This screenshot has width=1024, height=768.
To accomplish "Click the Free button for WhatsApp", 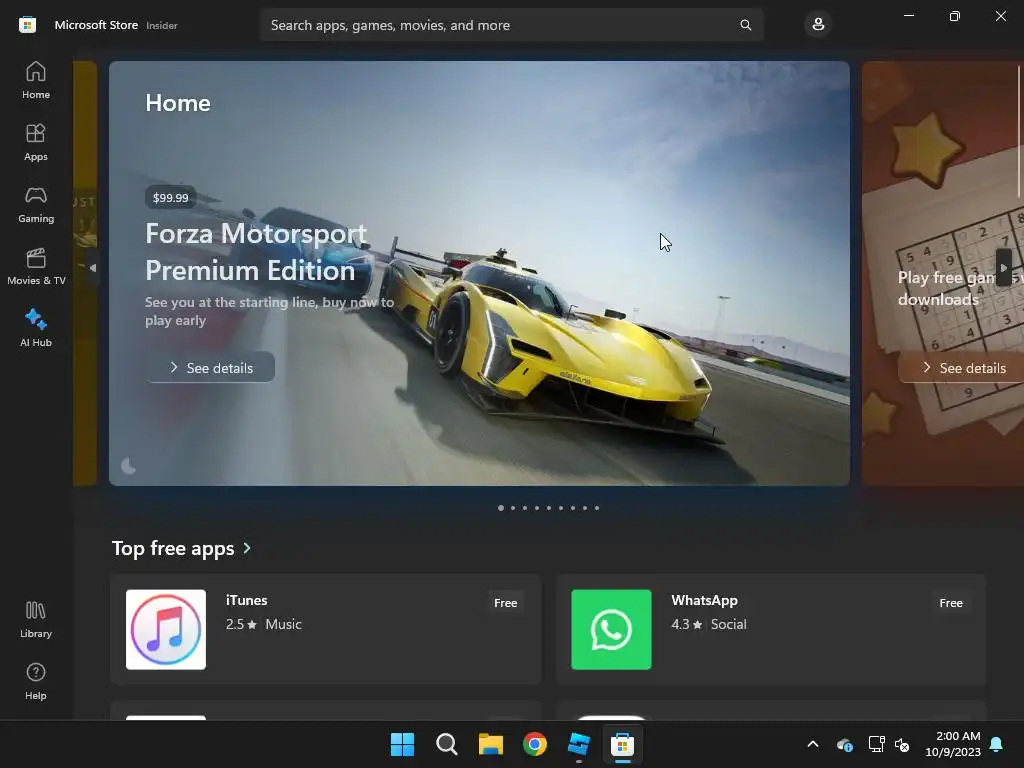I will (x=951, y=603).
